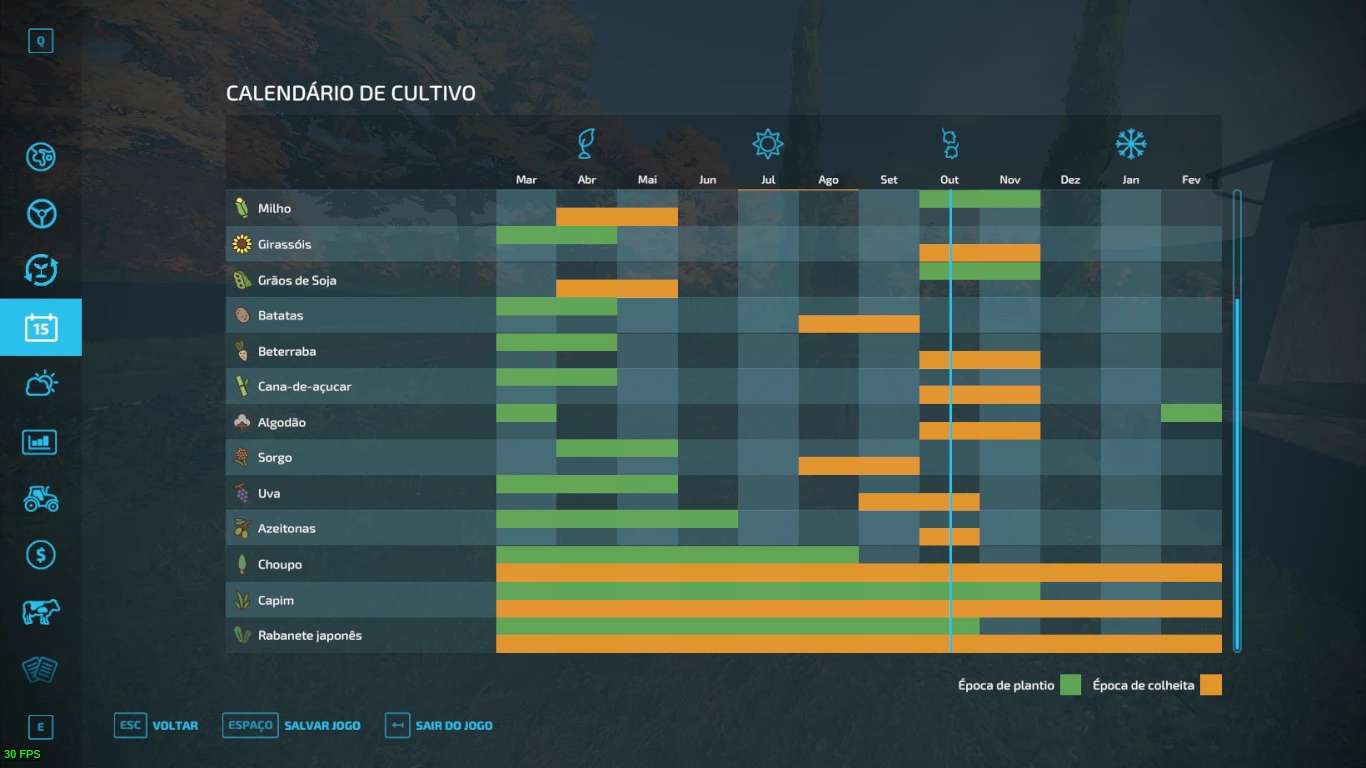Click the ESC Voltar button
The width and height of the screenshot is (1366, 768).
click(157, 725)
